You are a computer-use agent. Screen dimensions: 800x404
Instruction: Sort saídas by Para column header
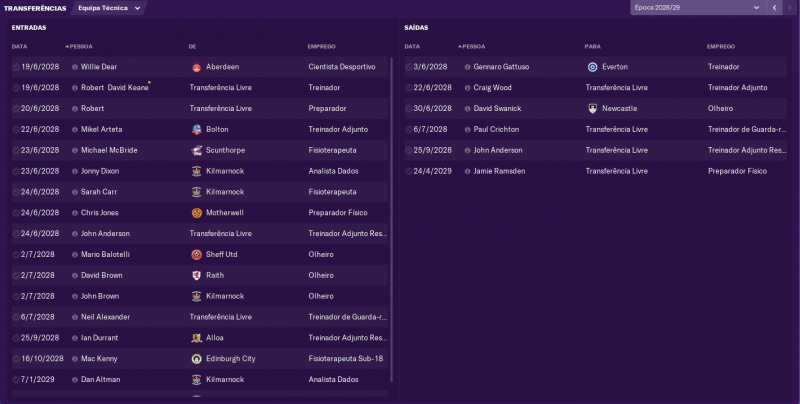click(x=592, y=46)
